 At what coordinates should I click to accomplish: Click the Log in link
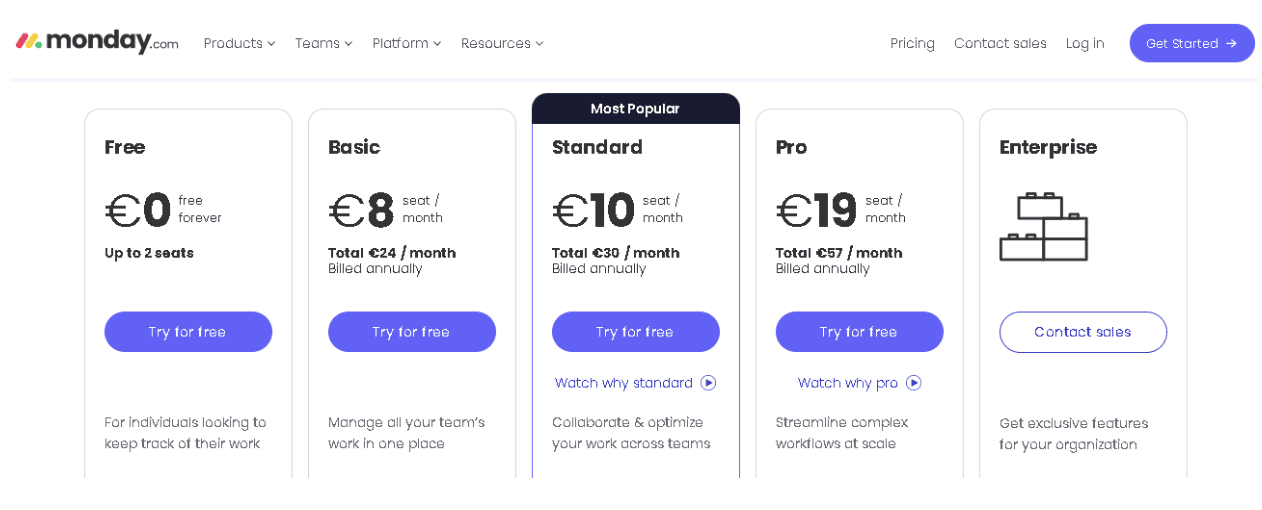(1085, 44)
